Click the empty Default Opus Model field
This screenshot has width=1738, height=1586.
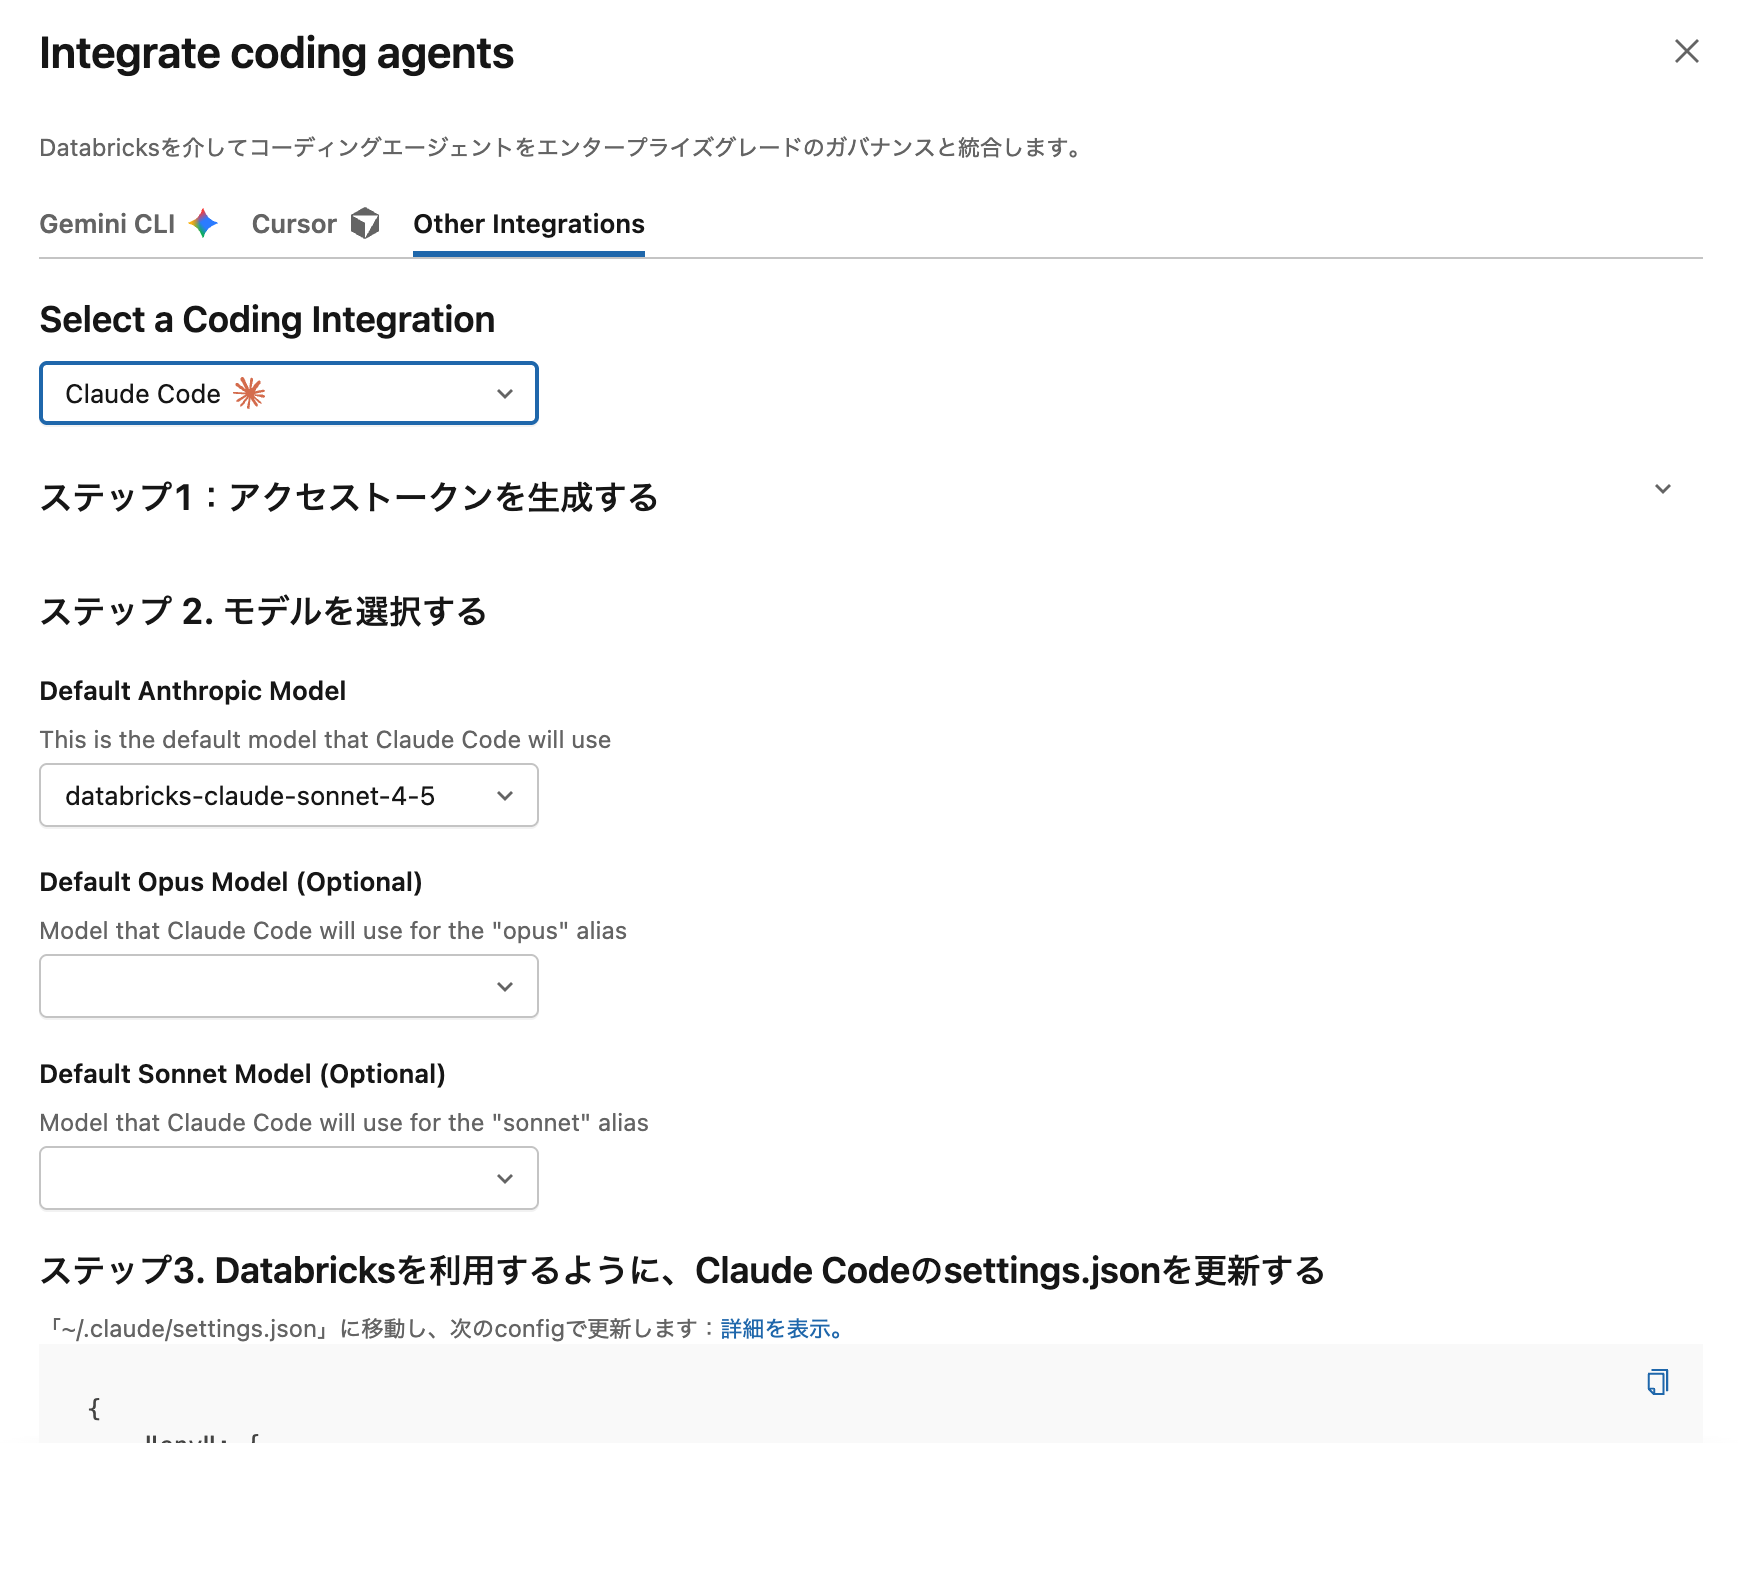(x=250, y=986)
